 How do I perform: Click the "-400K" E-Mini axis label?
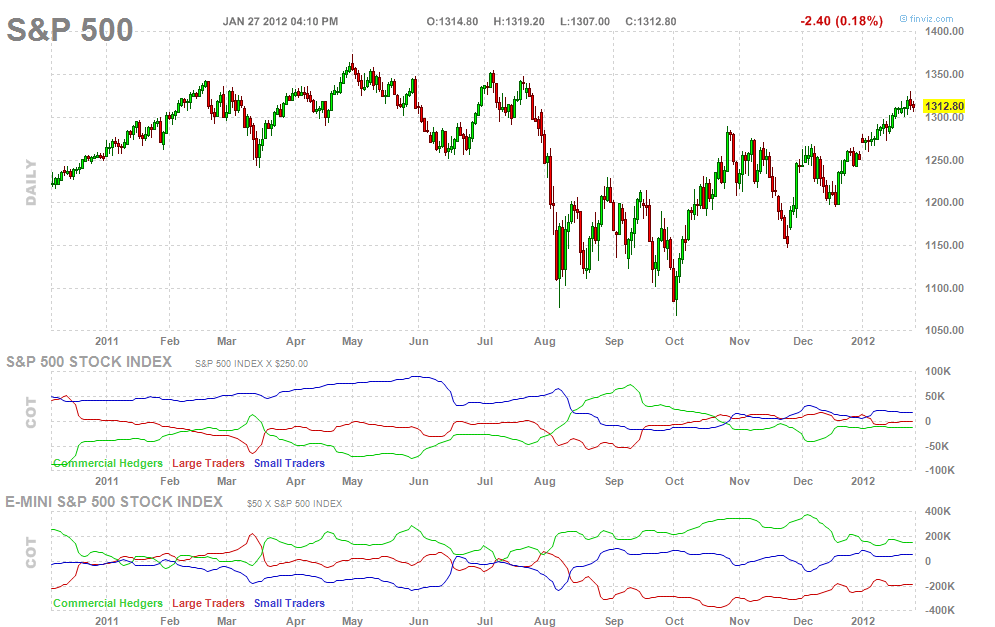938,610
